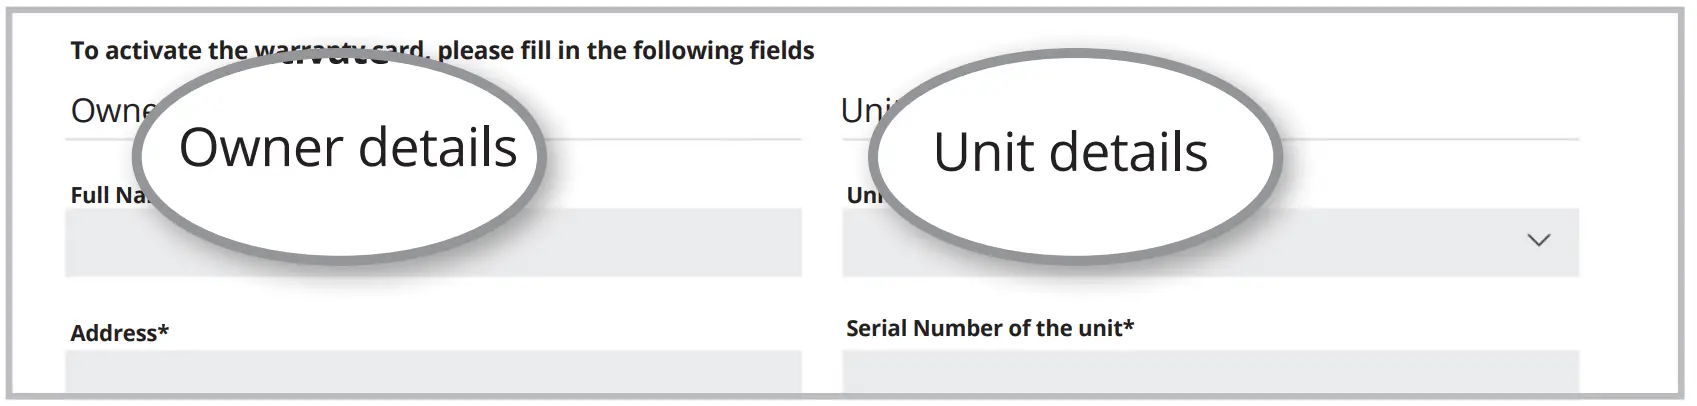The height and width of the screenshot is (406, 1697).
Task: Click the required asterisk beside Address
Action: [x=163, y=331]
